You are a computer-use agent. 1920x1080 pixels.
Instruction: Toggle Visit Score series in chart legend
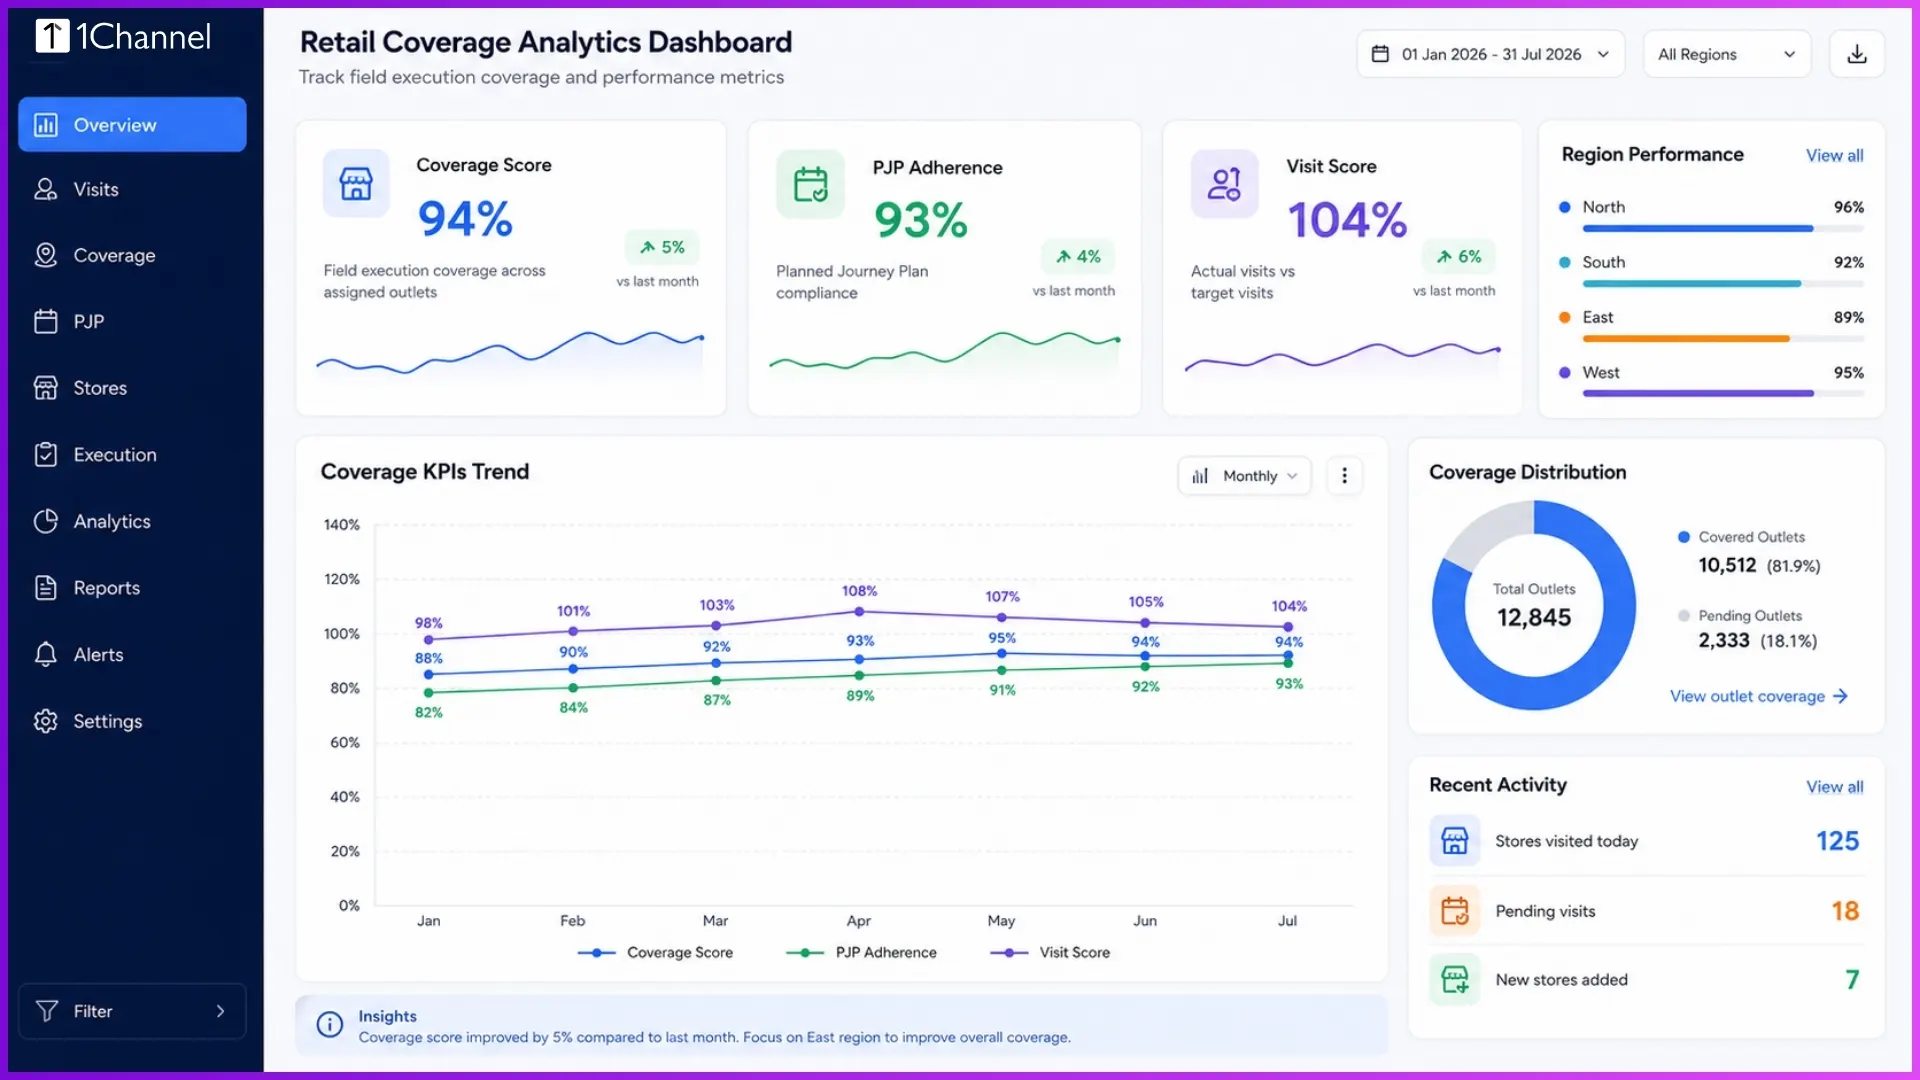[1049, 953]
